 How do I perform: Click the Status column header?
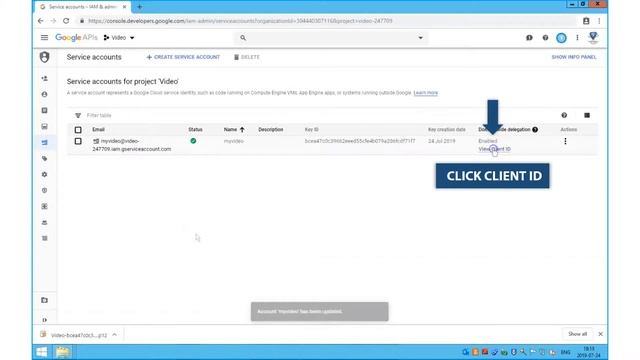[195, 129]
